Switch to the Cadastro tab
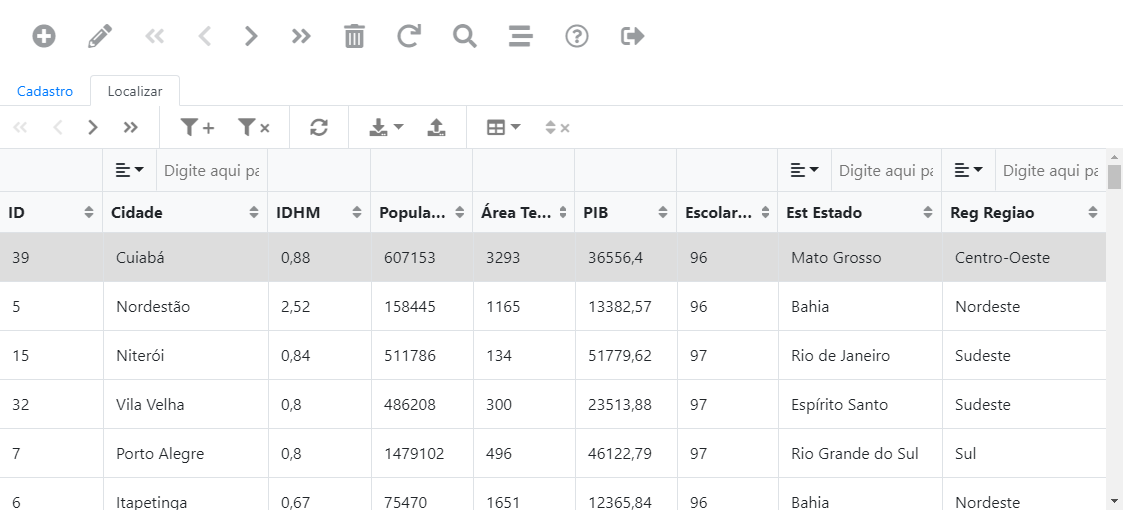 (x=45, y=91)
